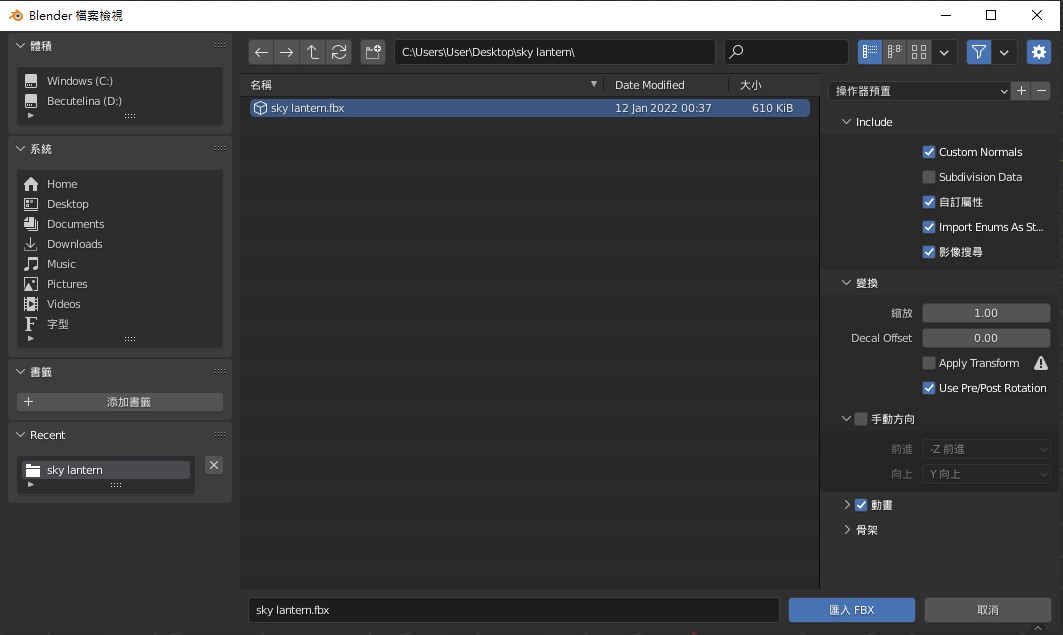Open Downloads folder in system list
This screenshot has width=1063, height=635.
coord(74,244)
